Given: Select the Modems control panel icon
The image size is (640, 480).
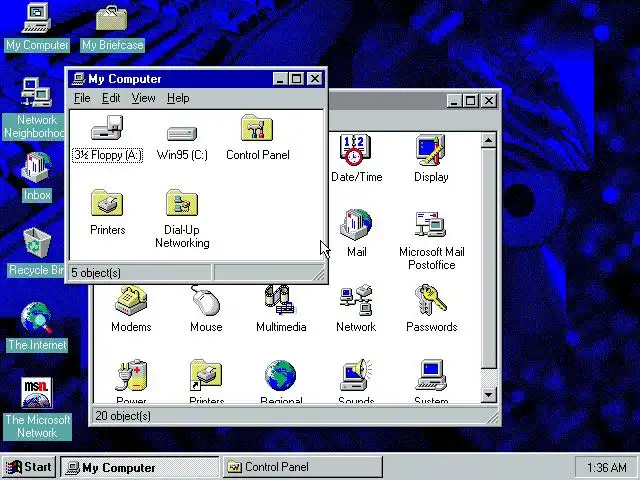Looking at the screenshot, I should tap(131, 300).
